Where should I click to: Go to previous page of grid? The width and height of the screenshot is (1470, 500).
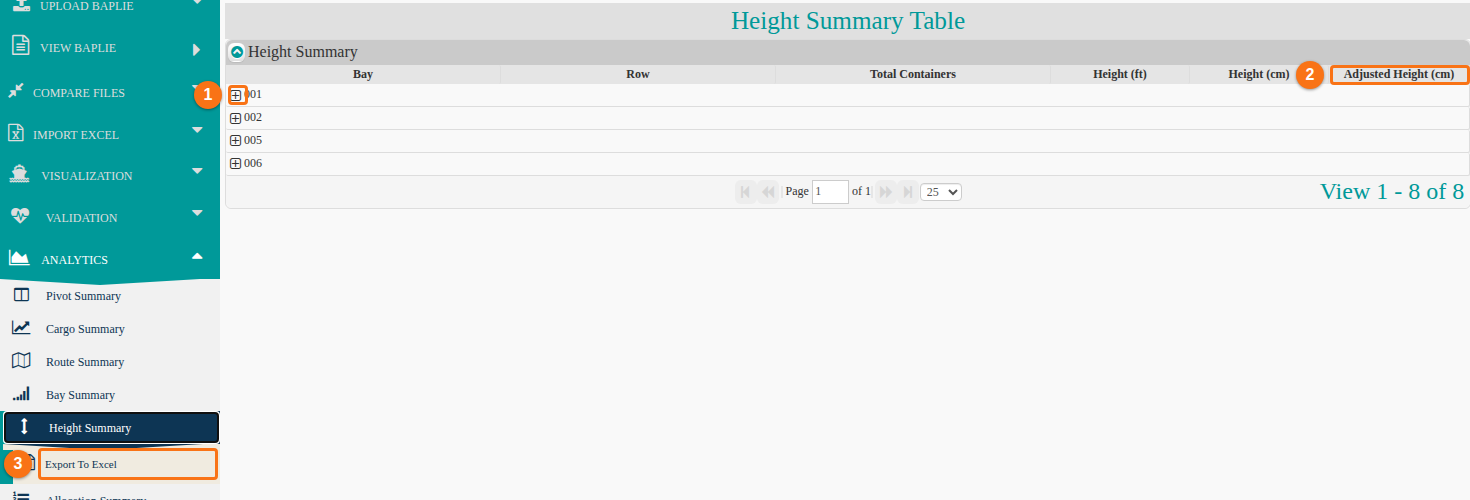[x=768, y=192]
